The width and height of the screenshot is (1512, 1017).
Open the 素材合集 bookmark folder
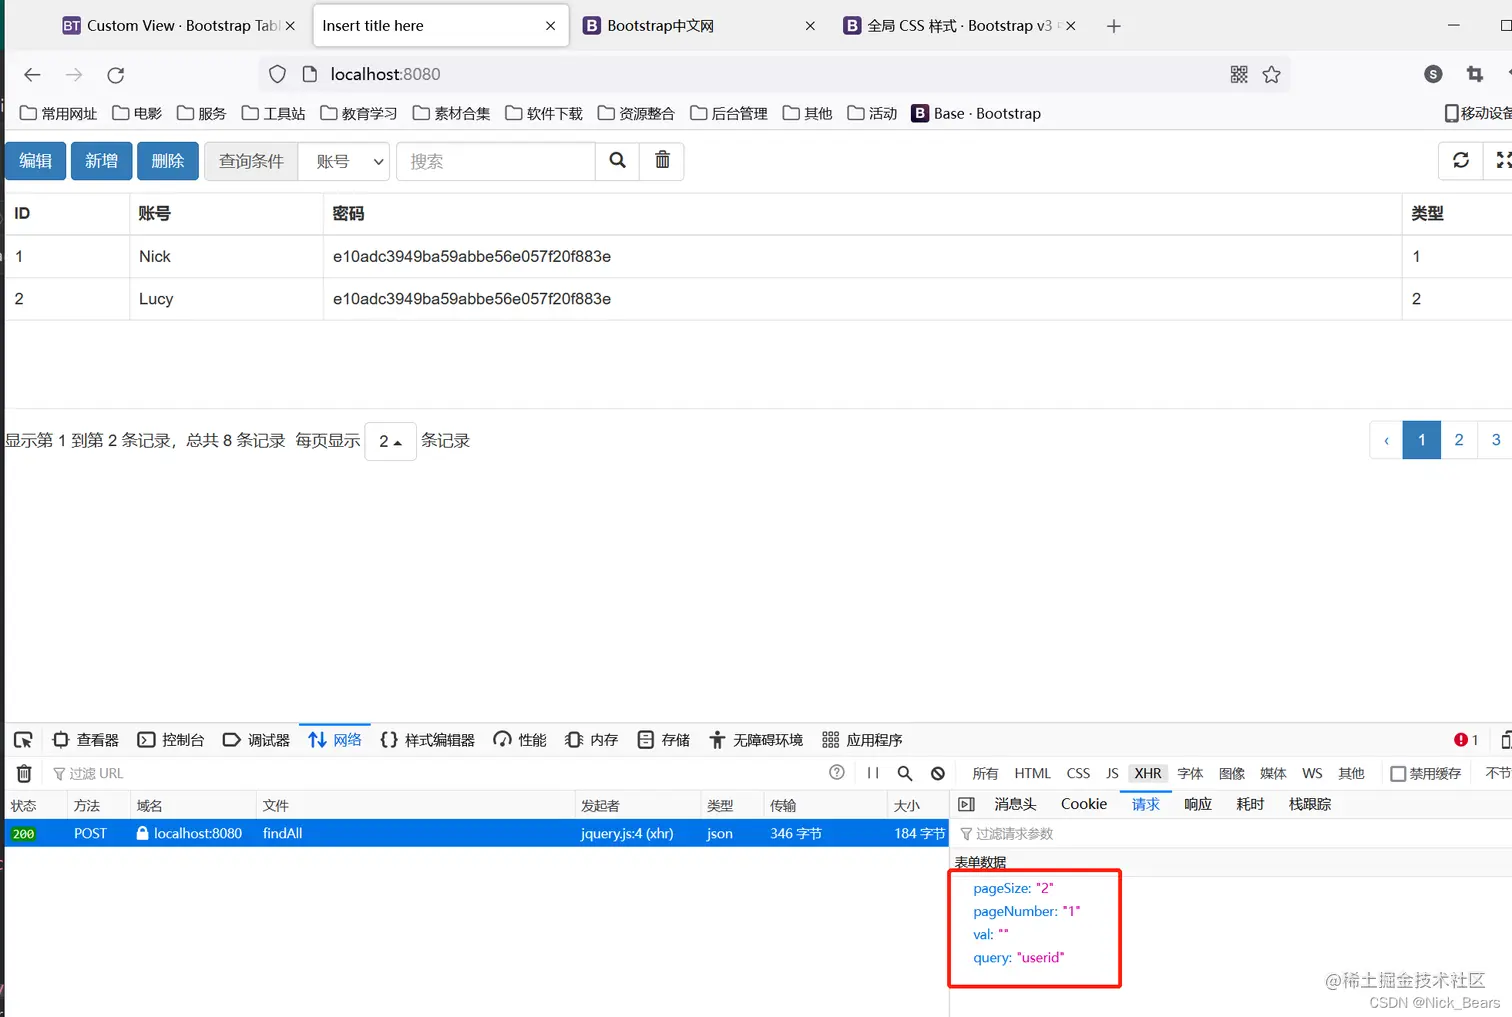click(451, 113)
